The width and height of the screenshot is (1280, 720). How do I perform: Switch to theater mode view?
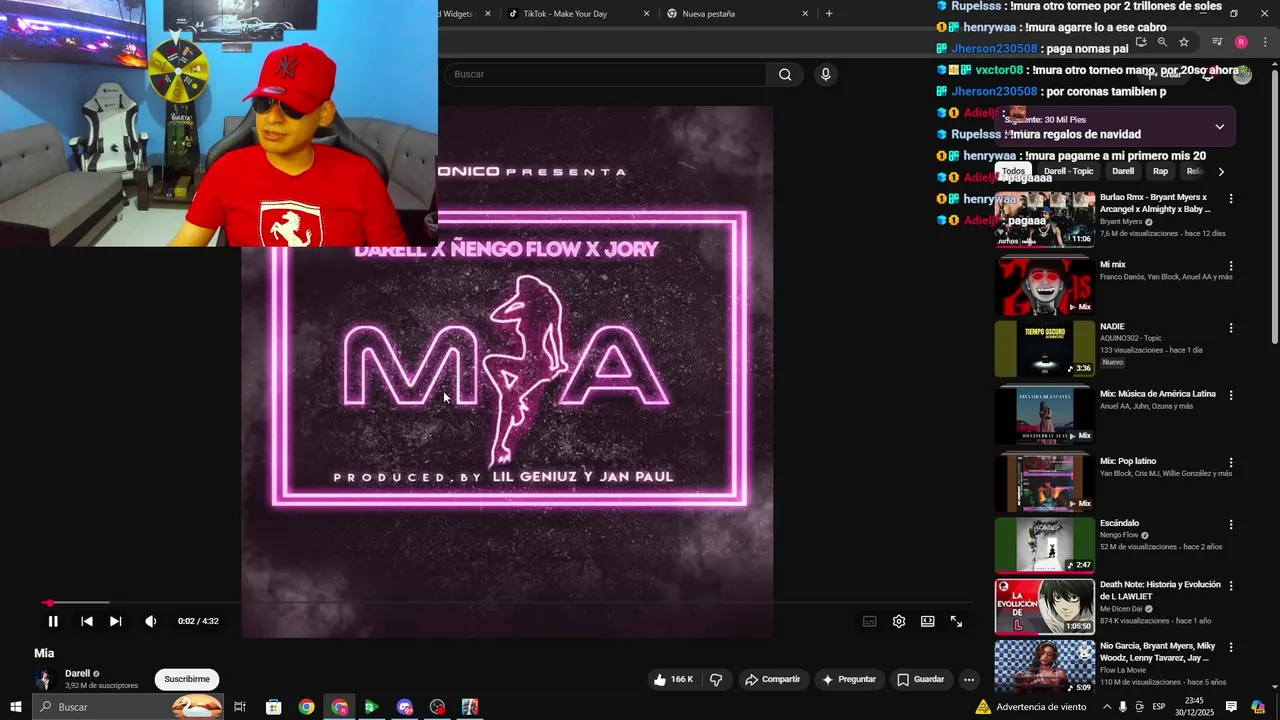(x=928, y=621)
